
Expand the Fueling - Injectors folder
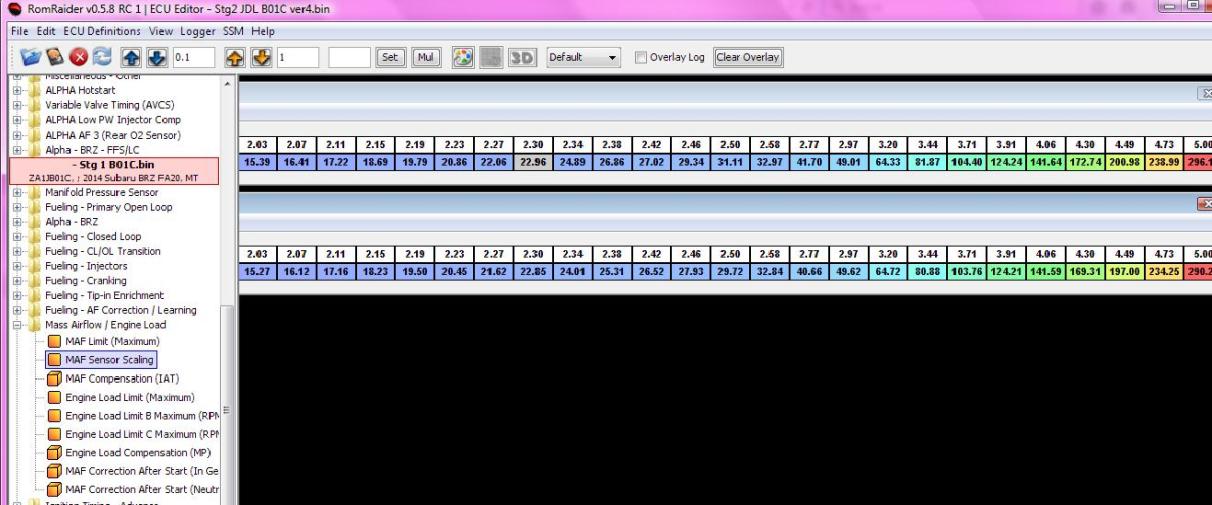(17, 267)
